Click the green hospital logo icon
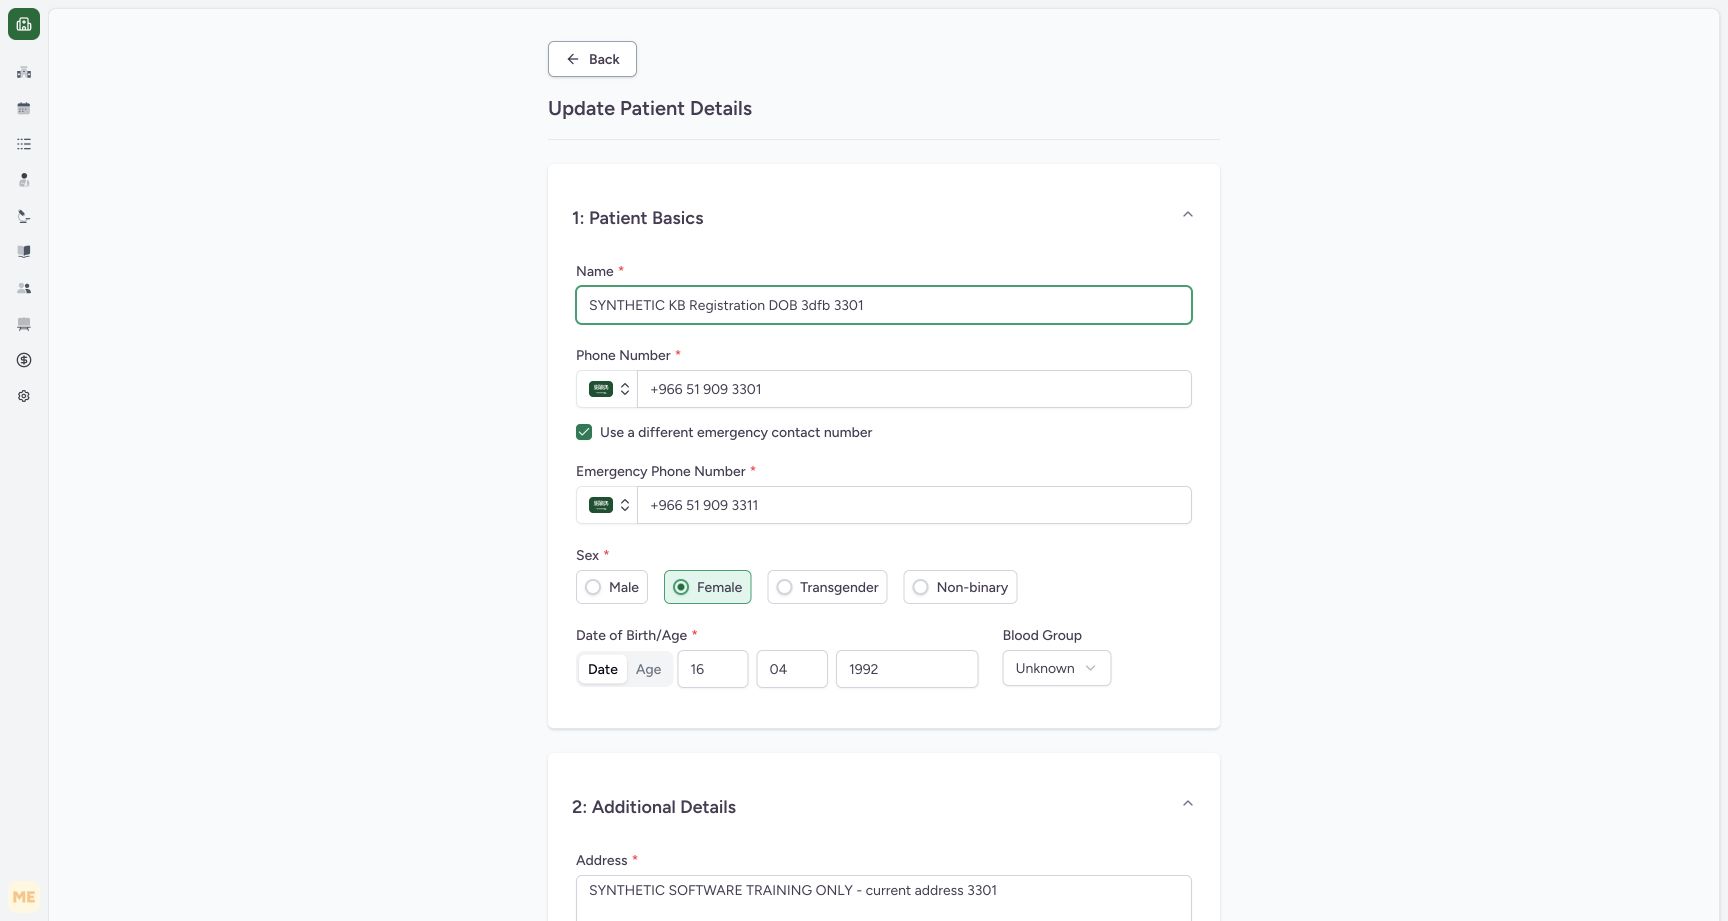Image resolution: width=1728 pixels, height=921 pixels. [x=24, y=24]
